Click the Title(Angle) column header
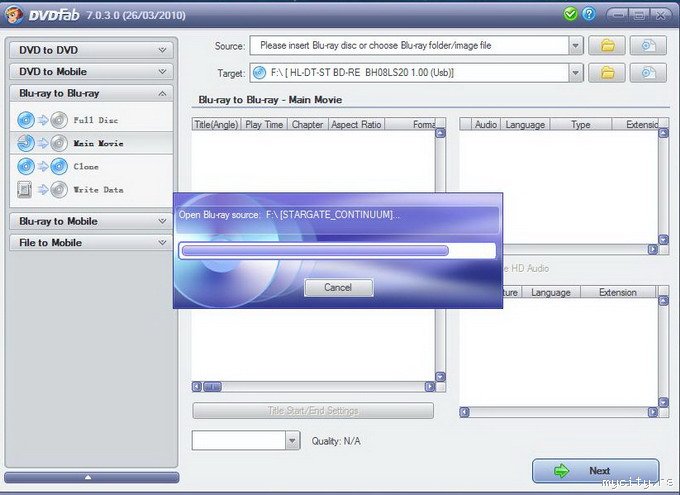The width and height of the screenshot is (680, 495). (216, 125)
